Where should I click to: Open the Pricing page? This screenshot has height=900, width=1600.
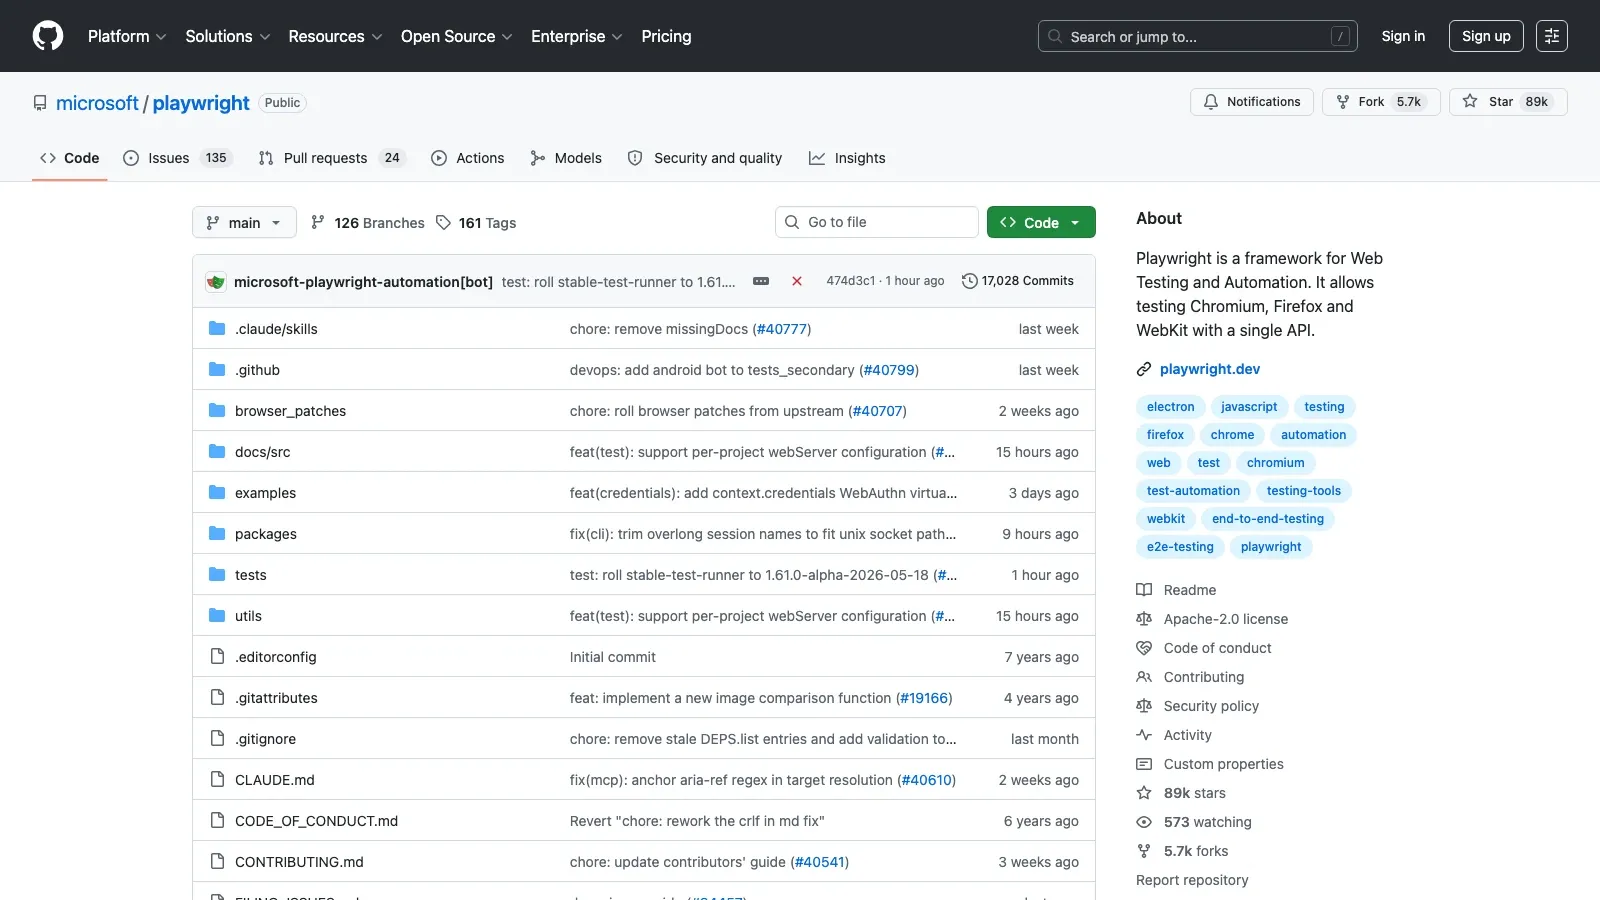tap(666, 36)
